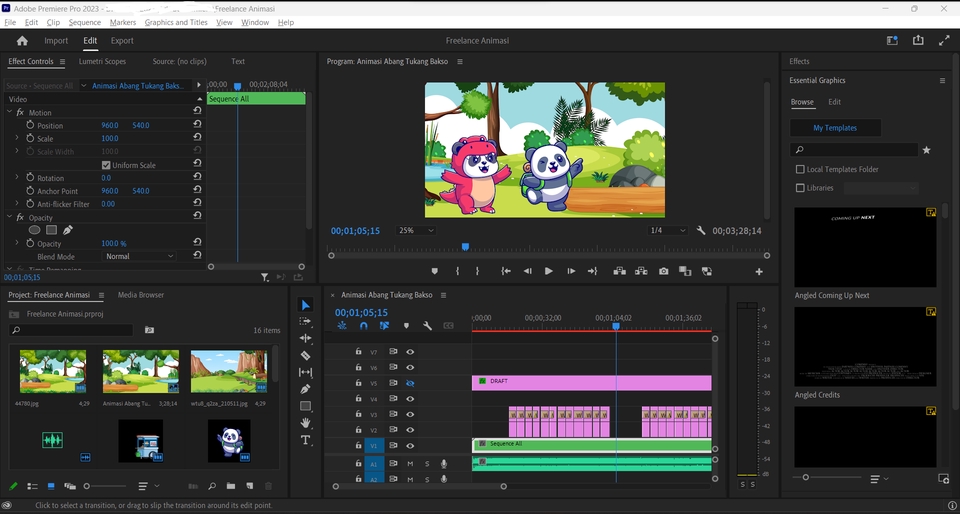This screenshot has width=960, height=514.
Task: Select the Ripple Edit tool
Action: (x=305, y=338)
